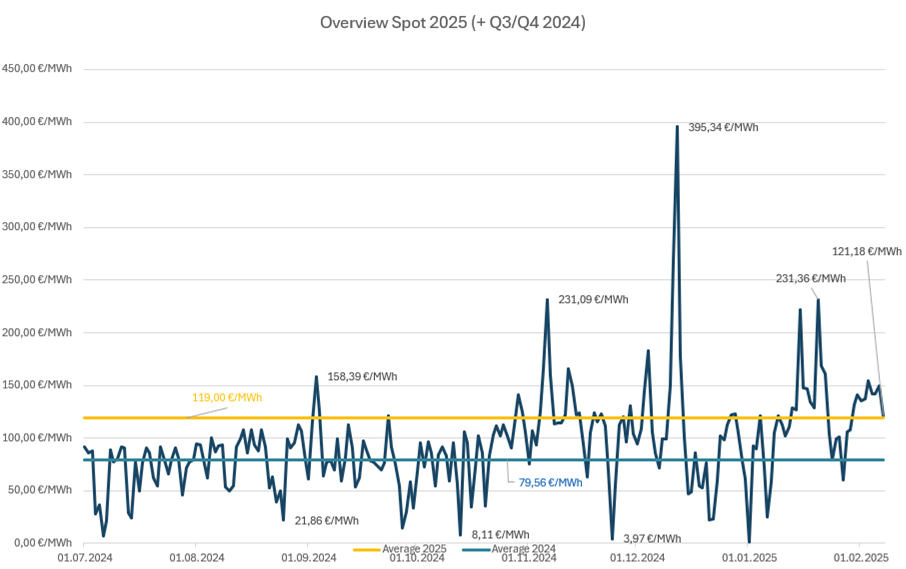Click the 01.02.2025 x-axis date label

click(x=862, y=557)
